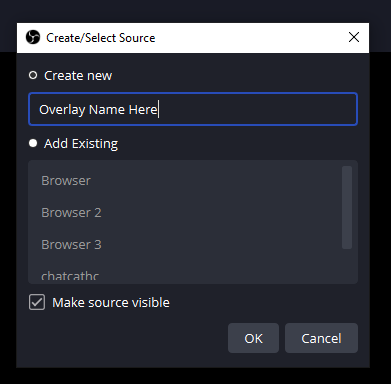The width and height of the screenshot is (391, 384).
Task: Click the word "Overlay" in the name field
Action: tap(62, 110)
